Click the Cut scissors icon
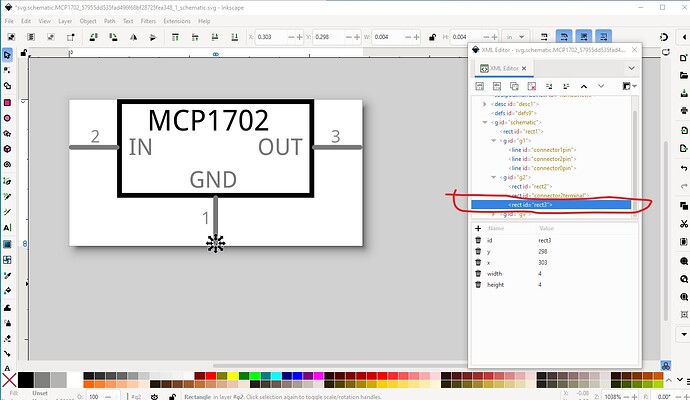 tap(683, 224)
